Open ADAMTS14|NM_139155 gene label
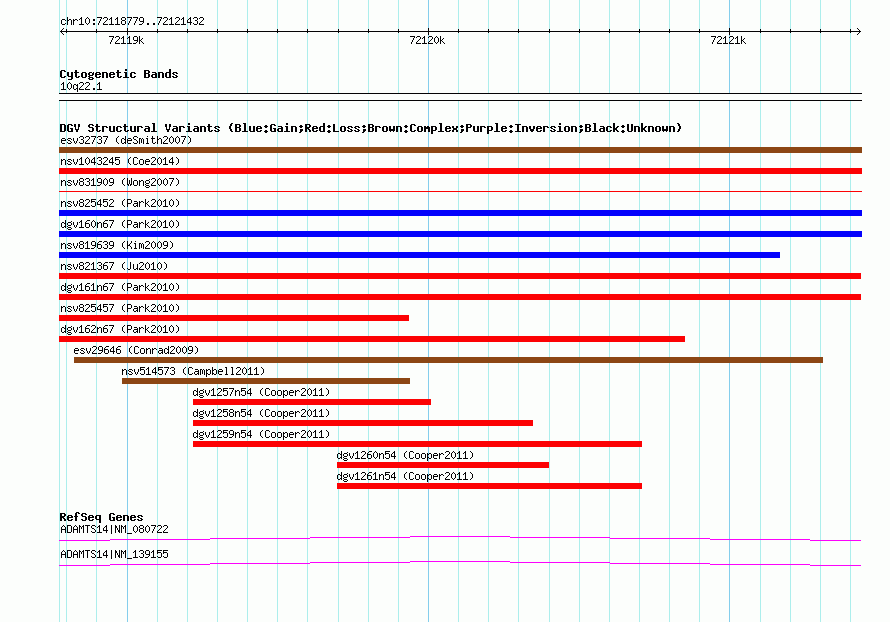This screenshot has height=622, width=890. point(114,554)
